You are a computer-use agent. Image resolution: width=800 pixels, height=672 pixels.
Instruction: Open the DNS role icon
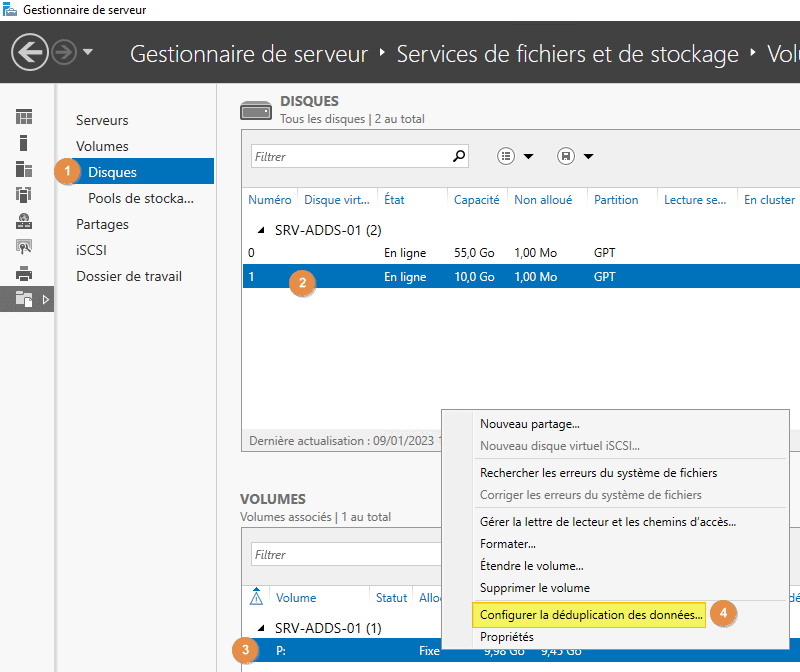[25, 220]
